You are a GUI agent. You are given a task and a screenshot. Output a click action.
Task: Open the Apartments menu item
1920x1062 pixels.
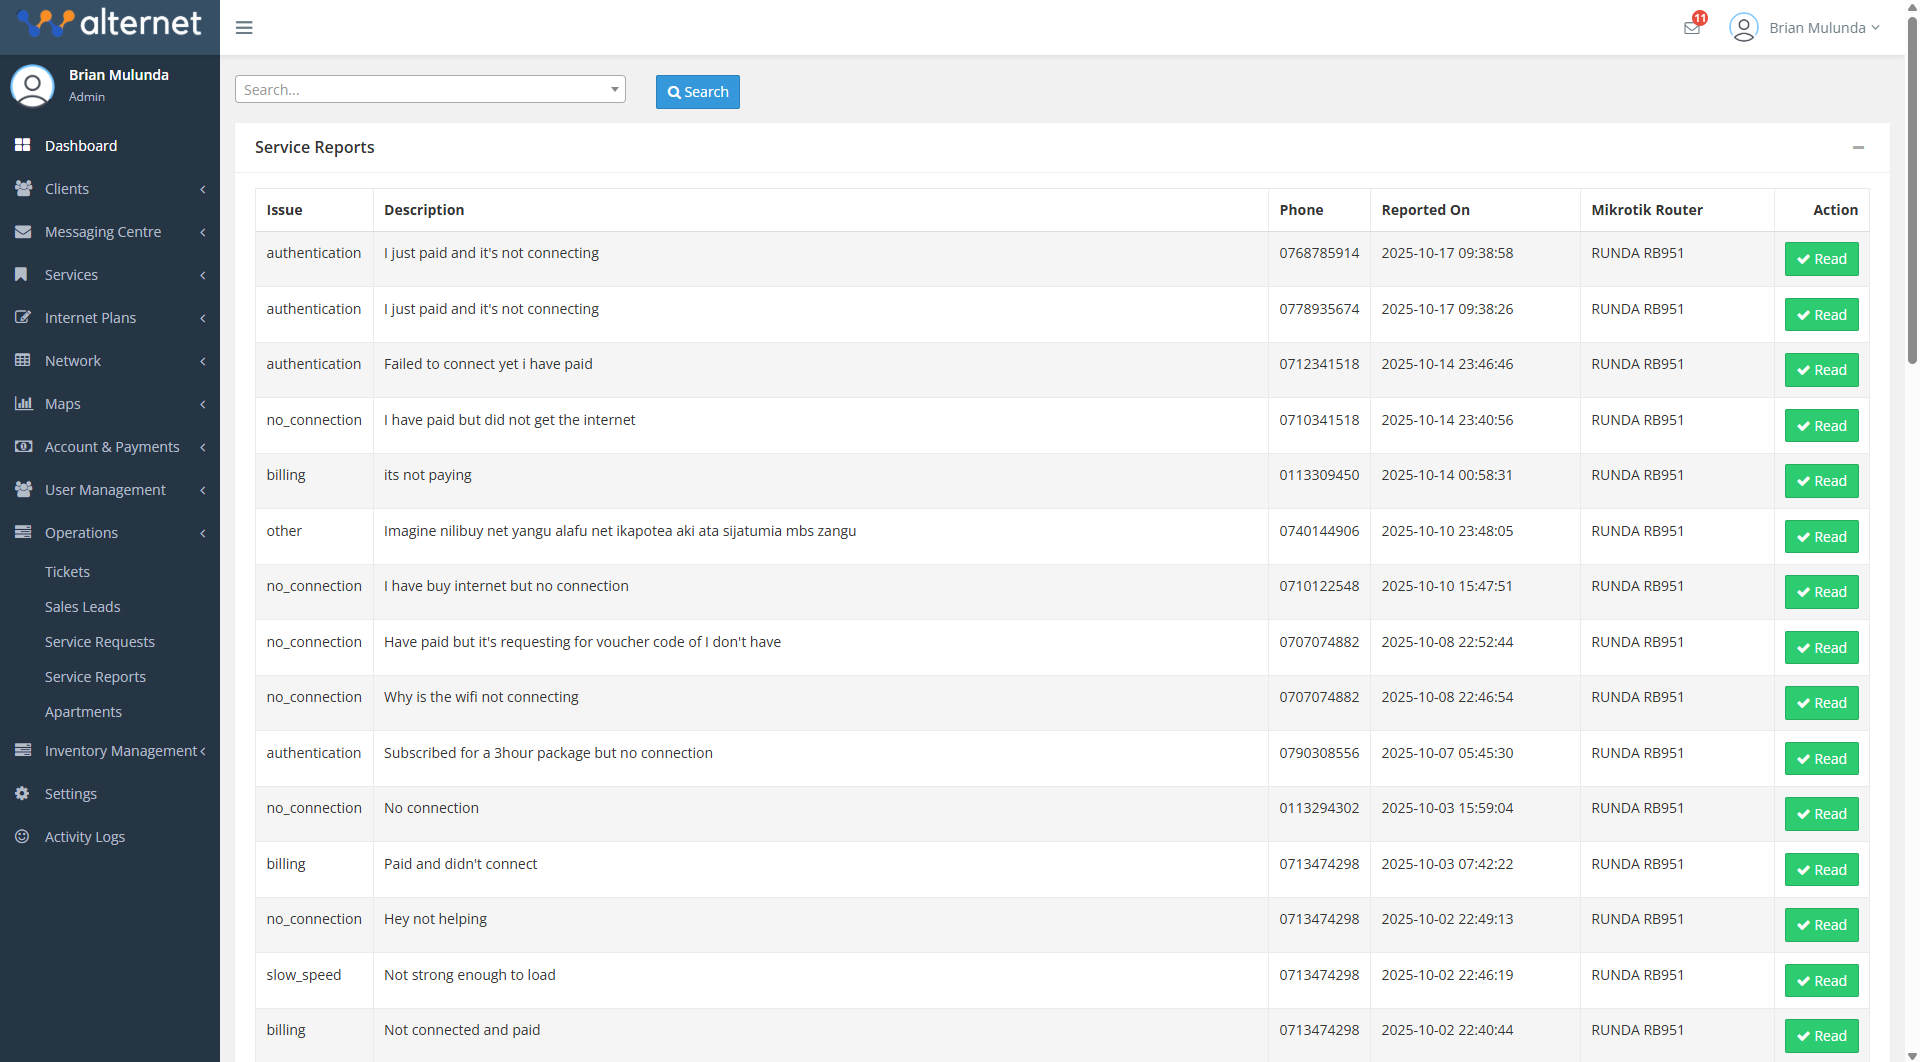point(83,712)
